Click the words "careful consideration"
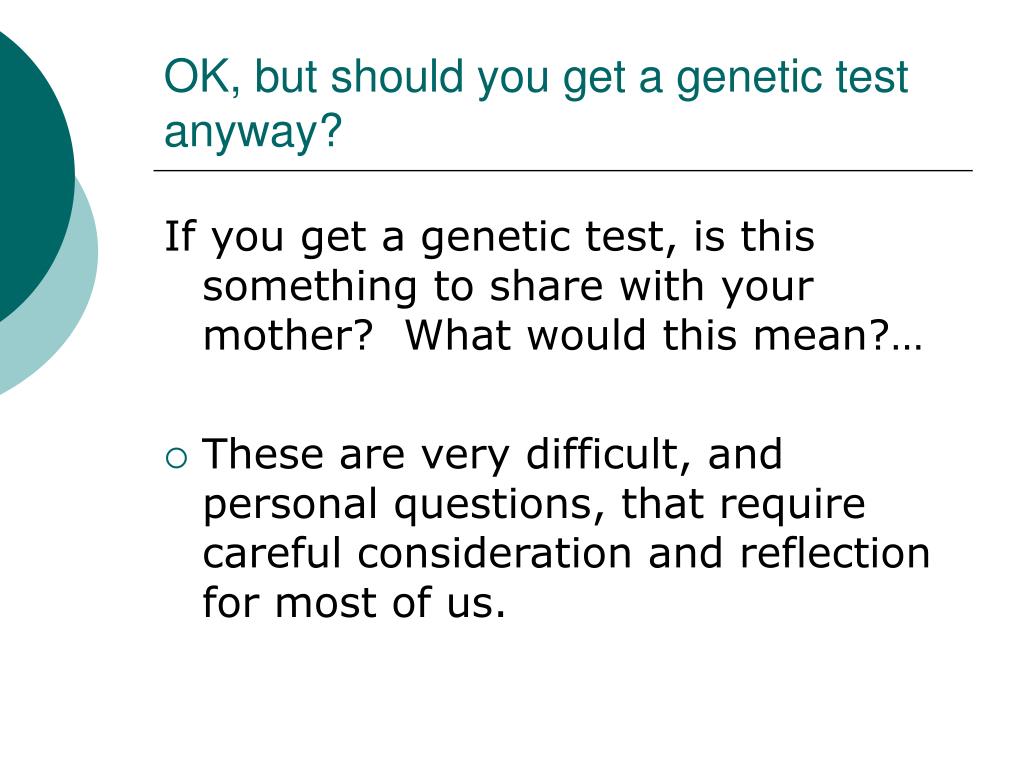Image resolution: width=1024 pixels, height=768 pixels. [417, 553]
